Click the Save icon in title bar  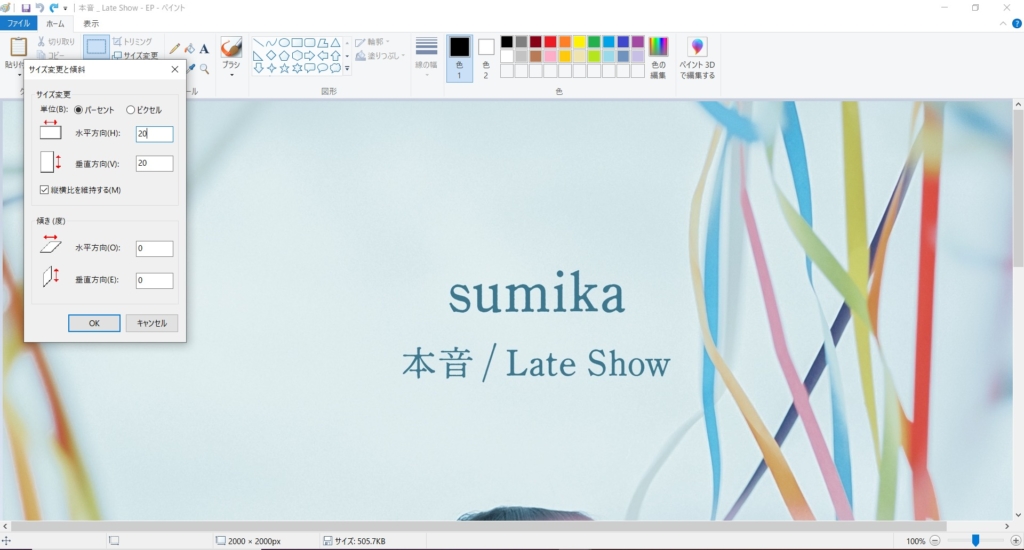coord(25,8)
